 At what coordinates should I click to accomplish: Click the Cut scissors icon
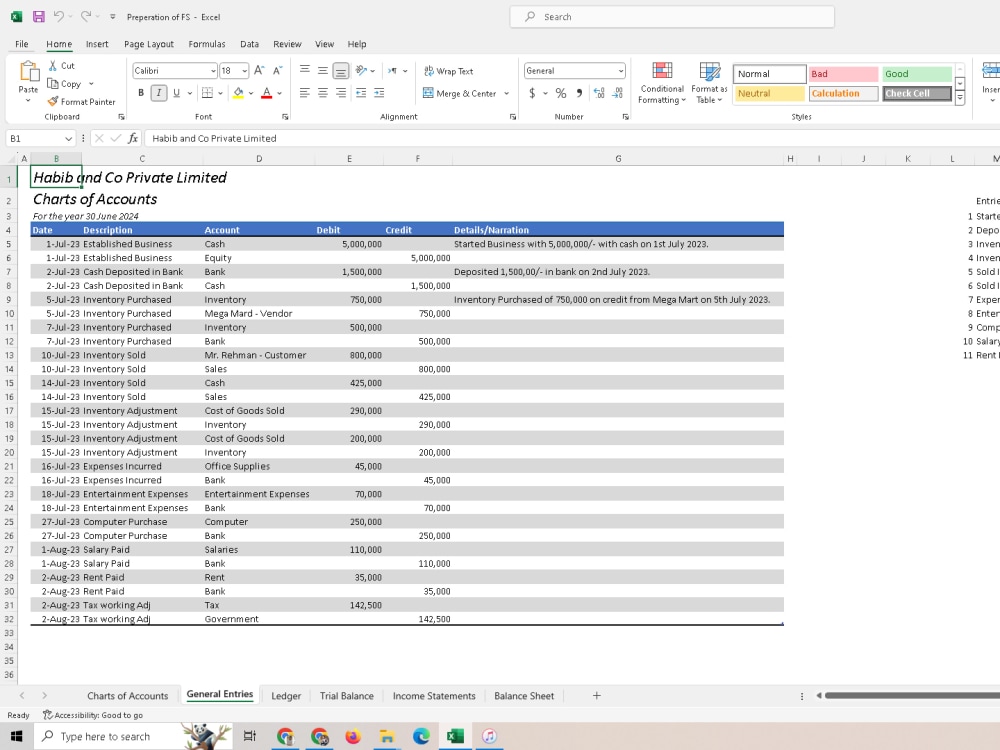[x=53, y=66]
